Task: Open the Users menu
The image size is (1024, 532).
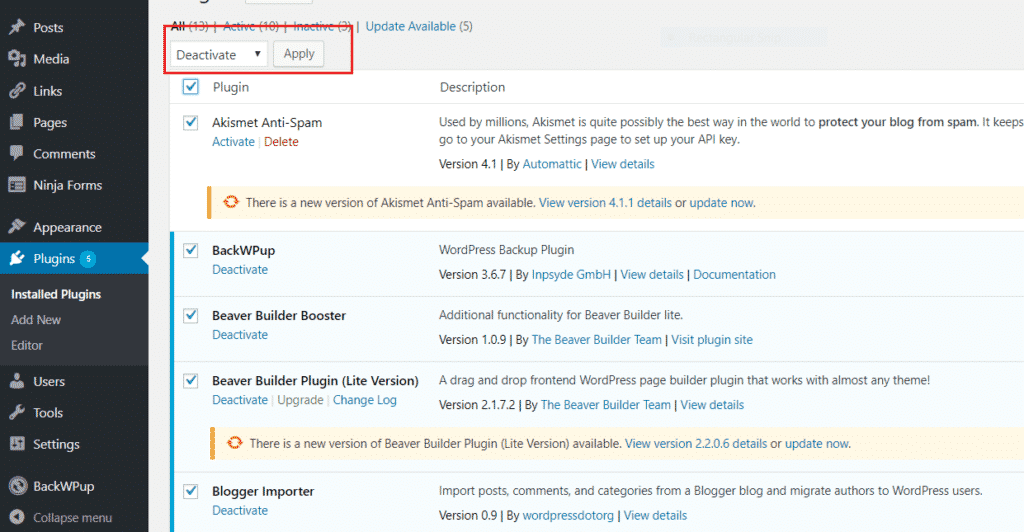Action: pyautogui.click(x=49, y=381)
